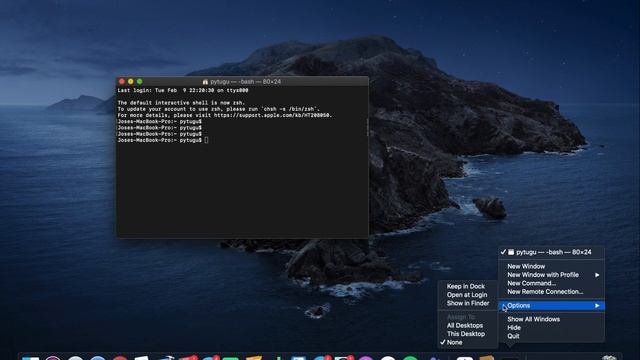640x360 pixels.
Task: Close the Terminal window with red button
Action: (122, 82)
